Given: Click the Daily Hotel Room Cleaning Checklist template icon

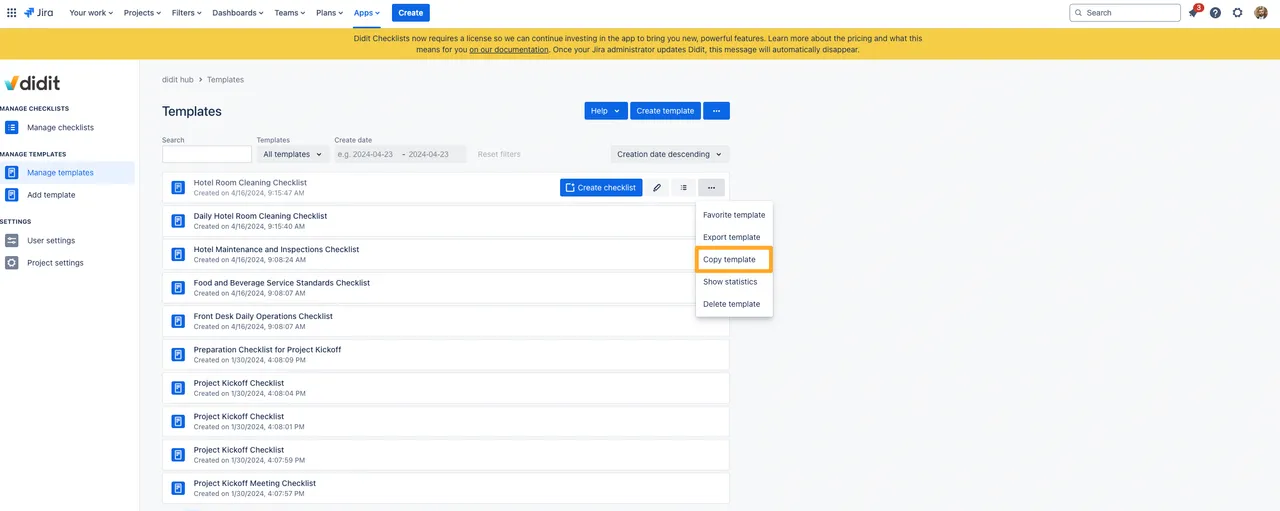Looking at the screenshot, I should click(x=178, y=221).
